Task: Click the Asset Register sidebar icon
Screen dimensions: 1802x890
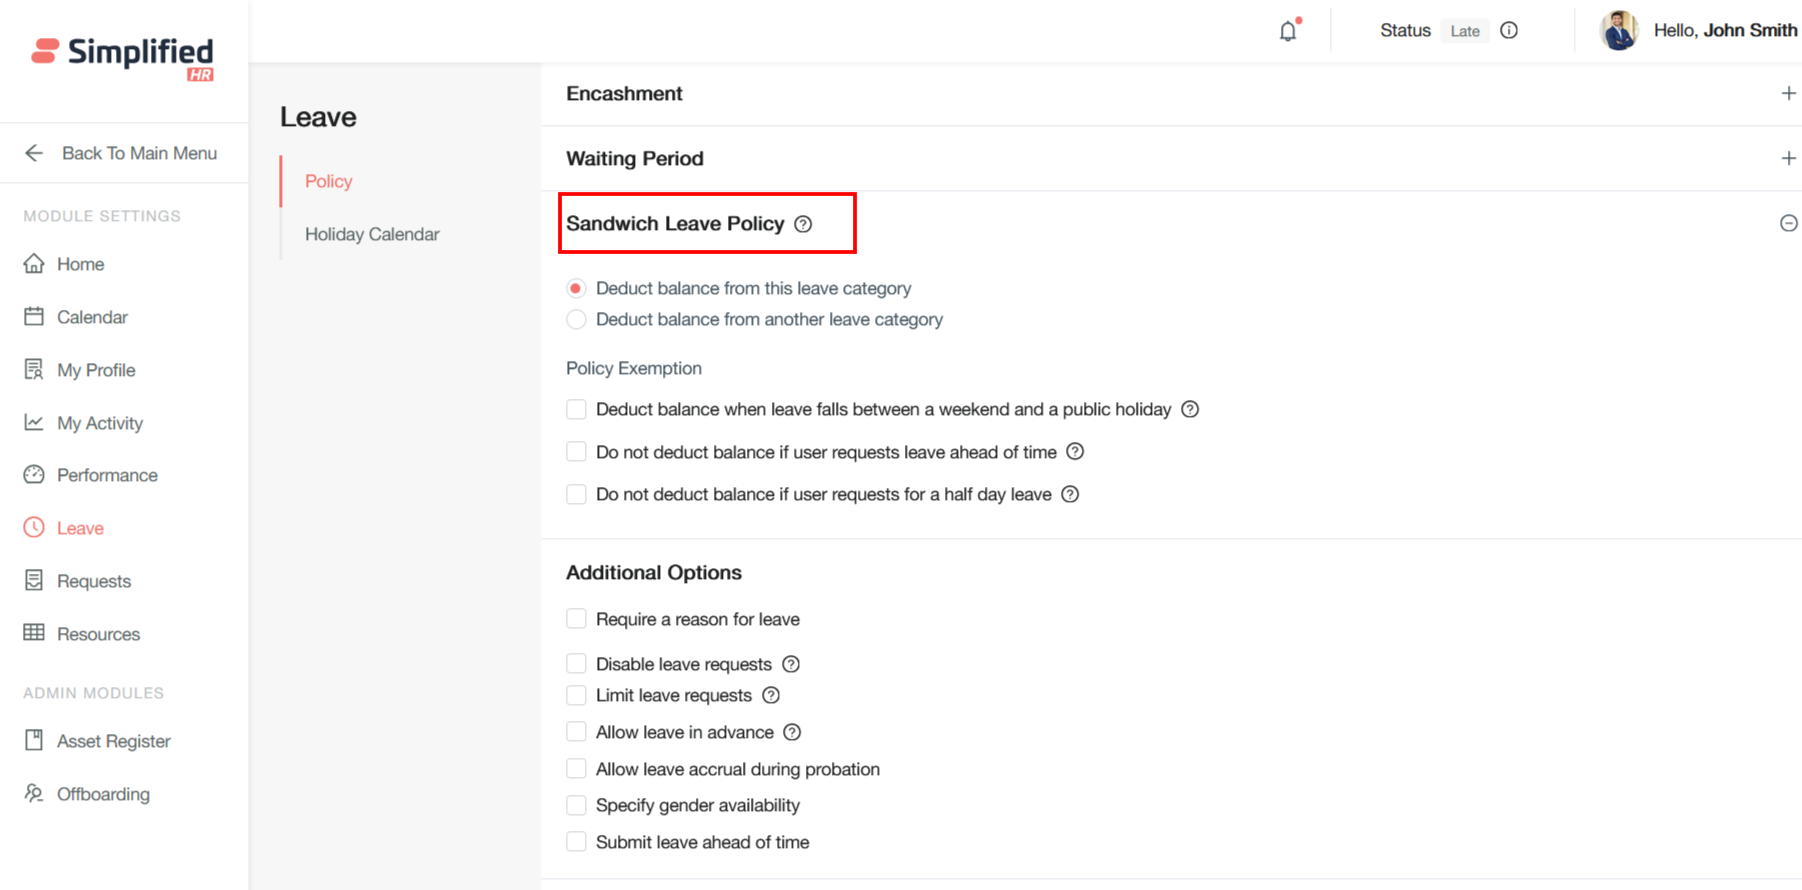Action: coord(34,740)
